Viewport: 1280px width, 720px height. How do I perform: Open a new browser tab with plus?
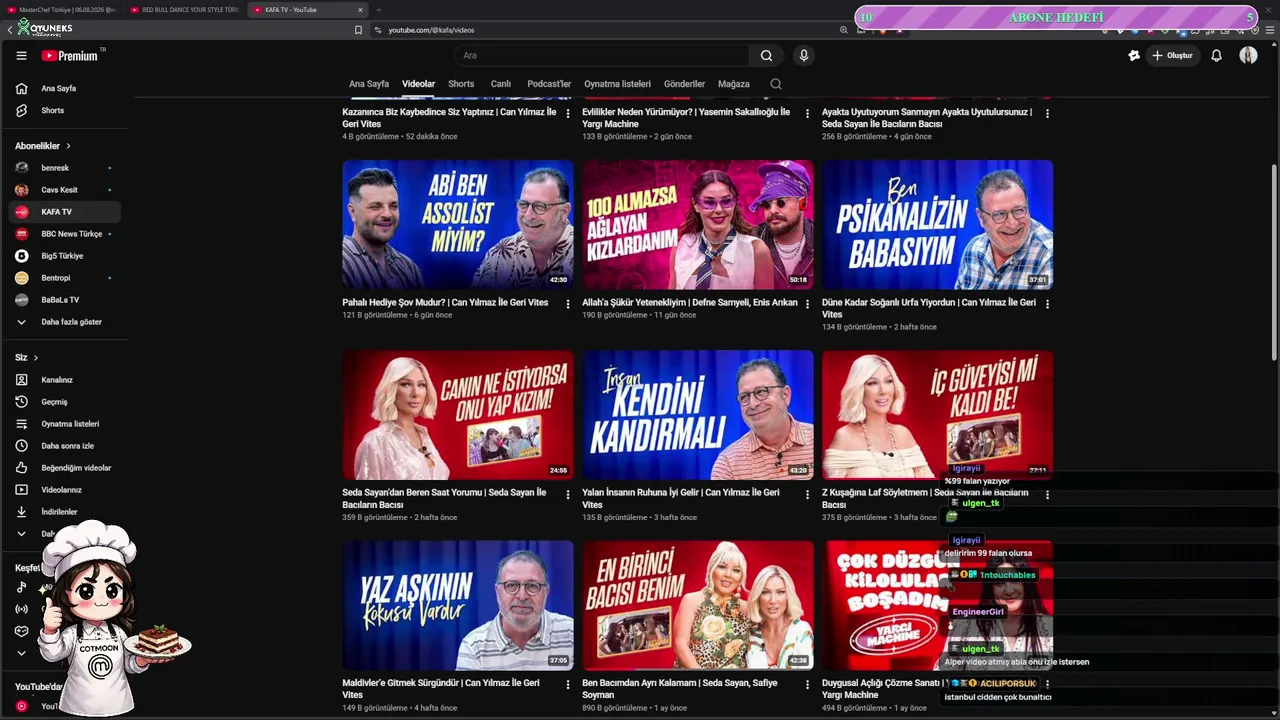[x=379, y=10]
